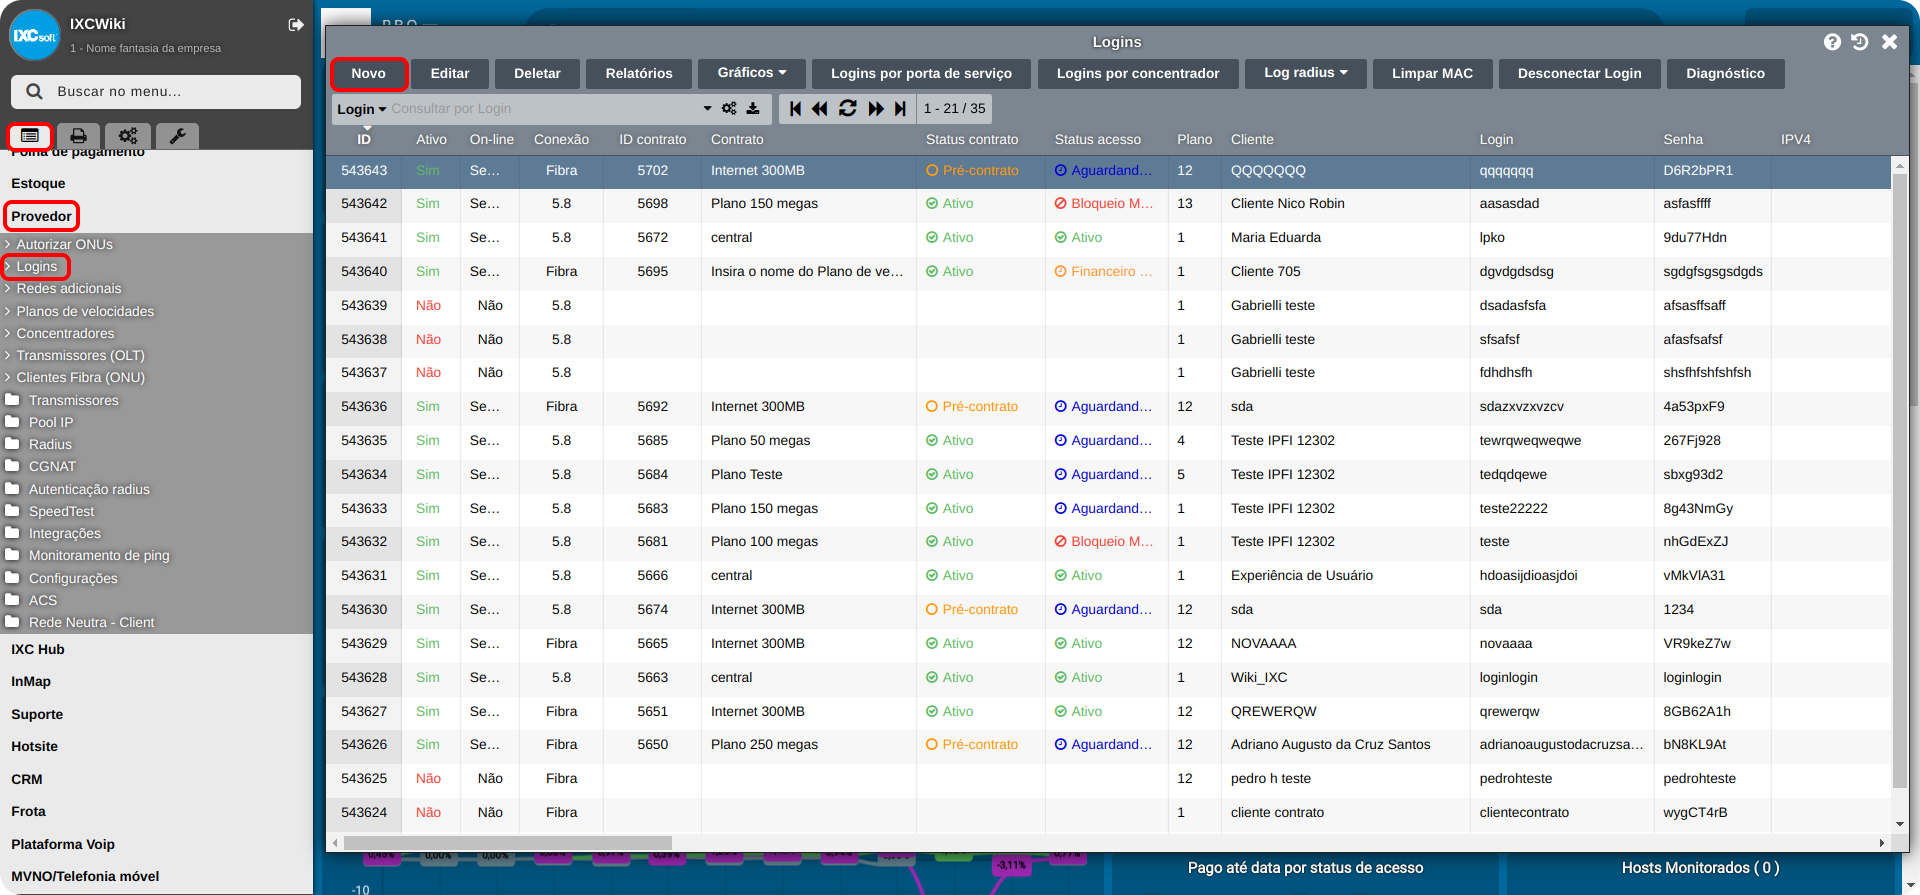The width and height of the screenshot is (1920, 895).
Task: Expand Clientes Fibra (ONU) menu item
Action: pos(80,377)
